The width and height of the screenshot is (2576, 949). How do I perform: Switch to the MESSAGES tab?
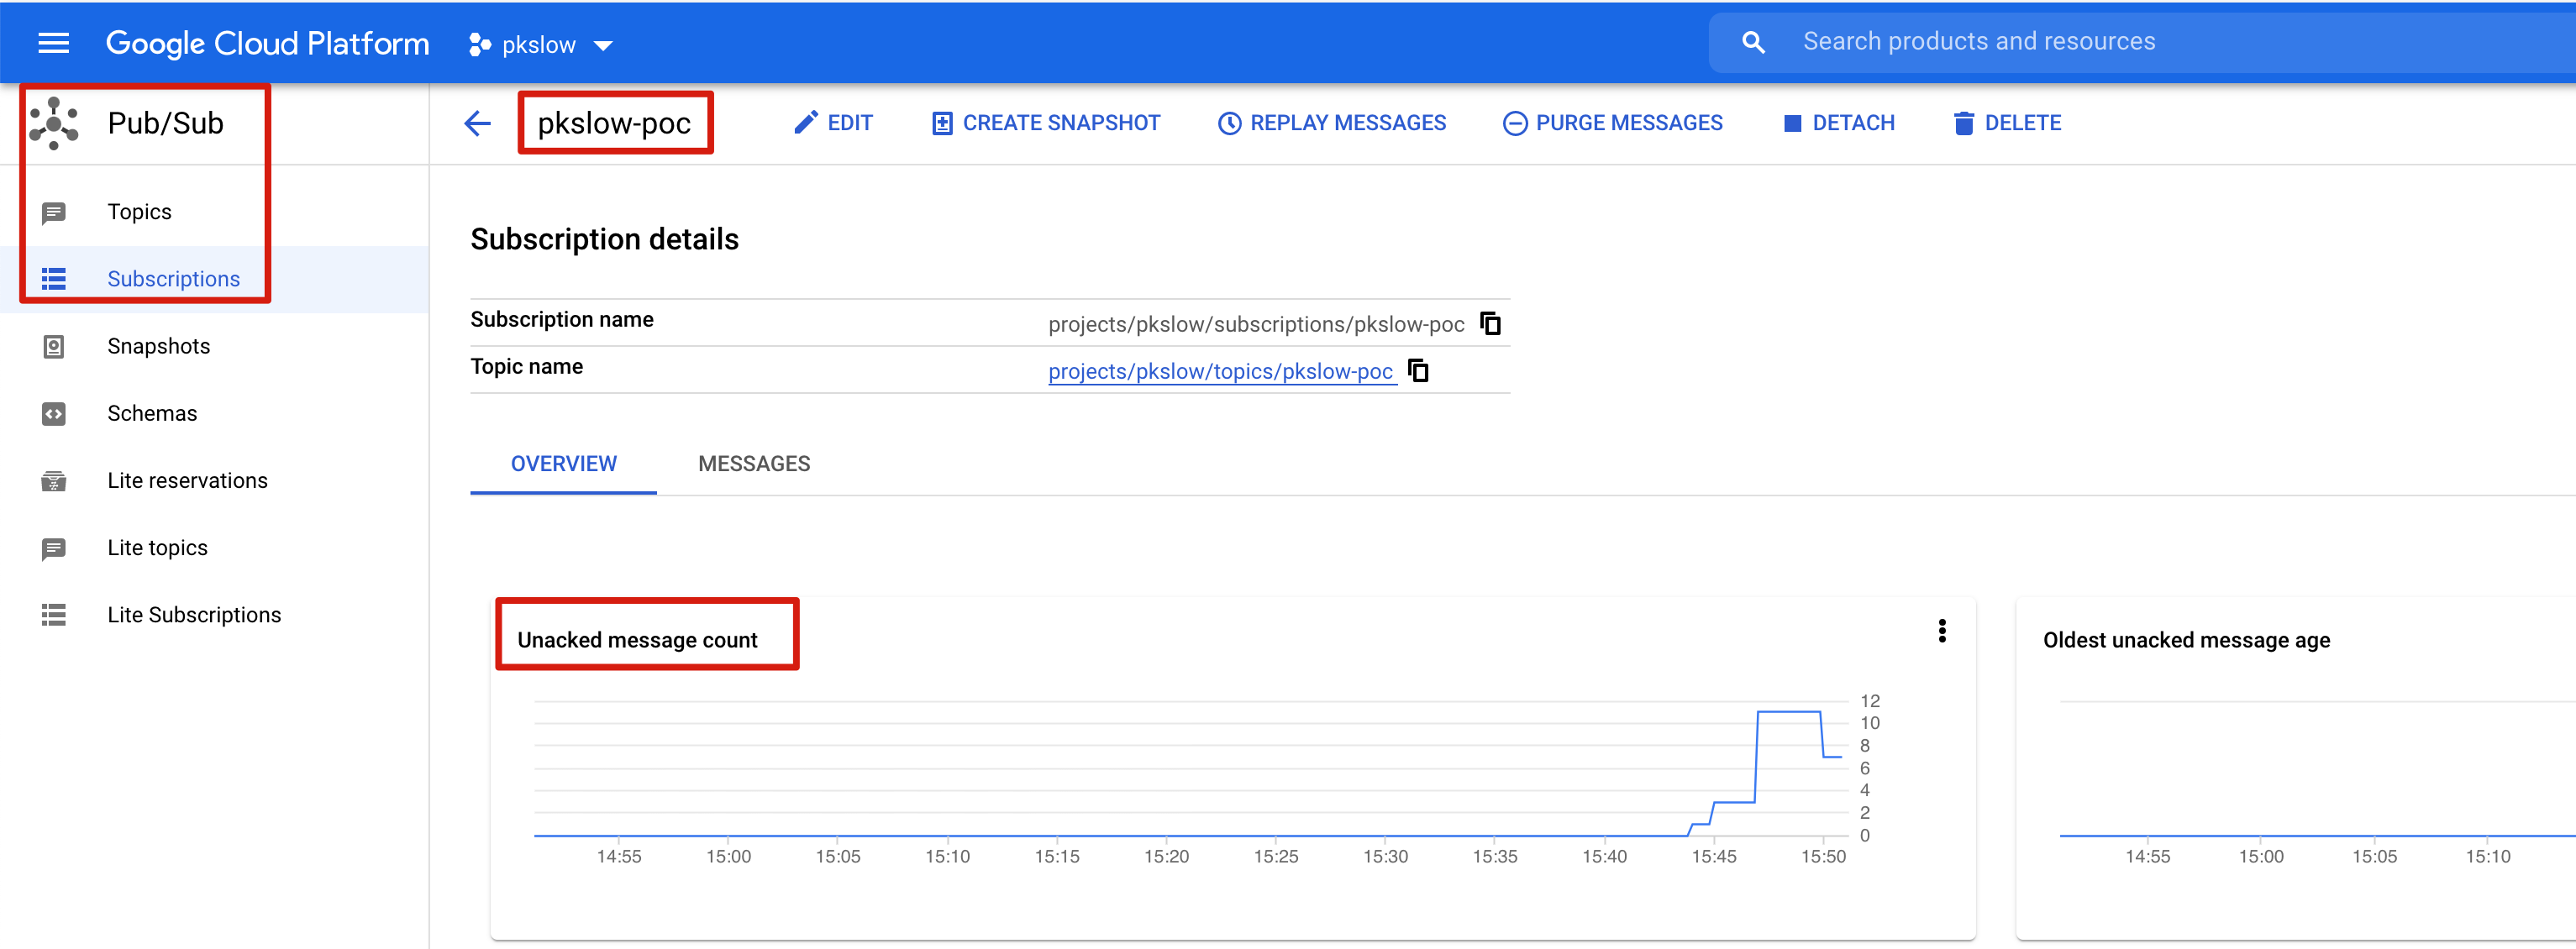pos(754,464)
